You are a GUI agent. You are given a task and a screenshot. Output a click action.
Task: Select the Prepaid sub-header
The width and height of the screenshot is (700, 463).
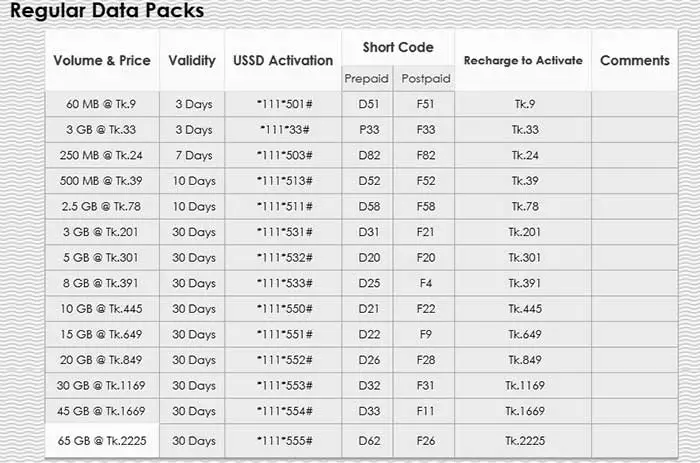coord(367,78)
